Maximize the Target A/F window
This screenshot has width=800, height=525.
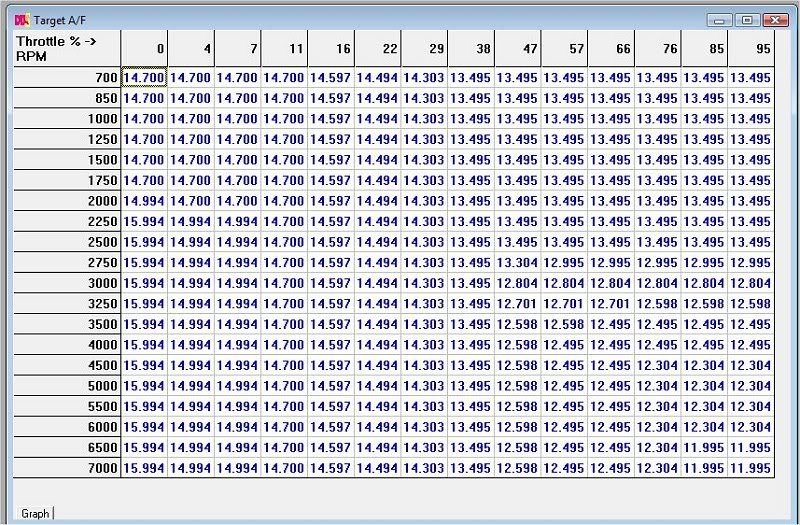[x=746, y=19]
